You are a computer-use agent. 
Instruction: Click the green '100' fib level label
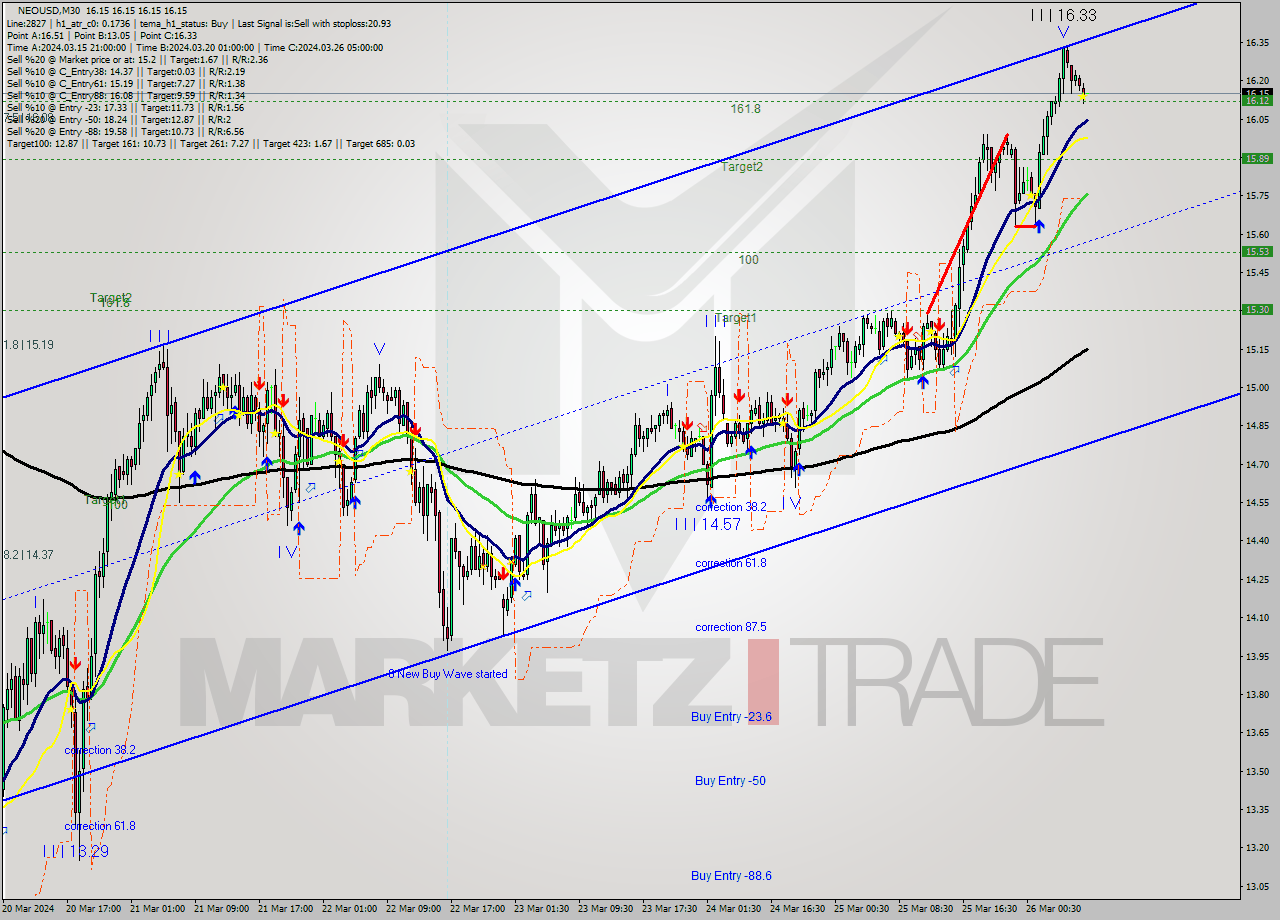(x=748, y=260)
